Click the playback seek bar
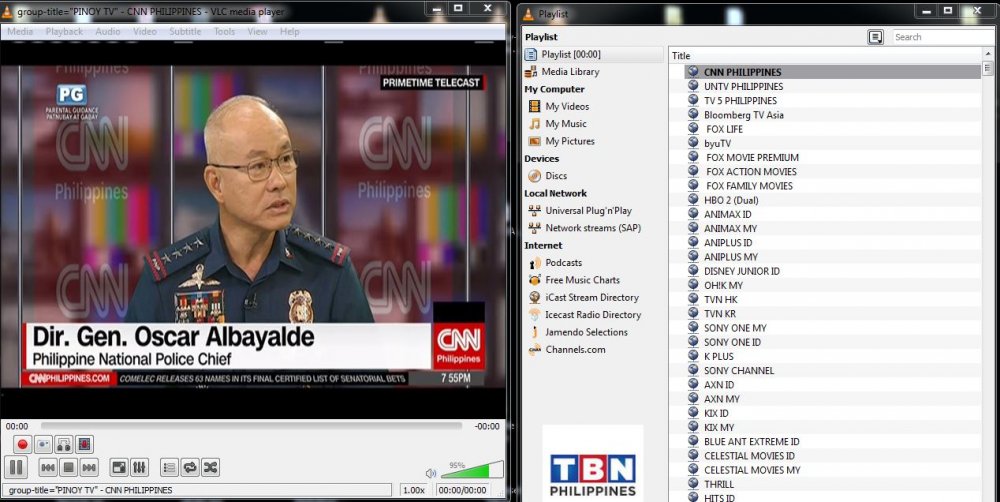Viewport: 1000px width, 502px height. [x=251, y=425]
